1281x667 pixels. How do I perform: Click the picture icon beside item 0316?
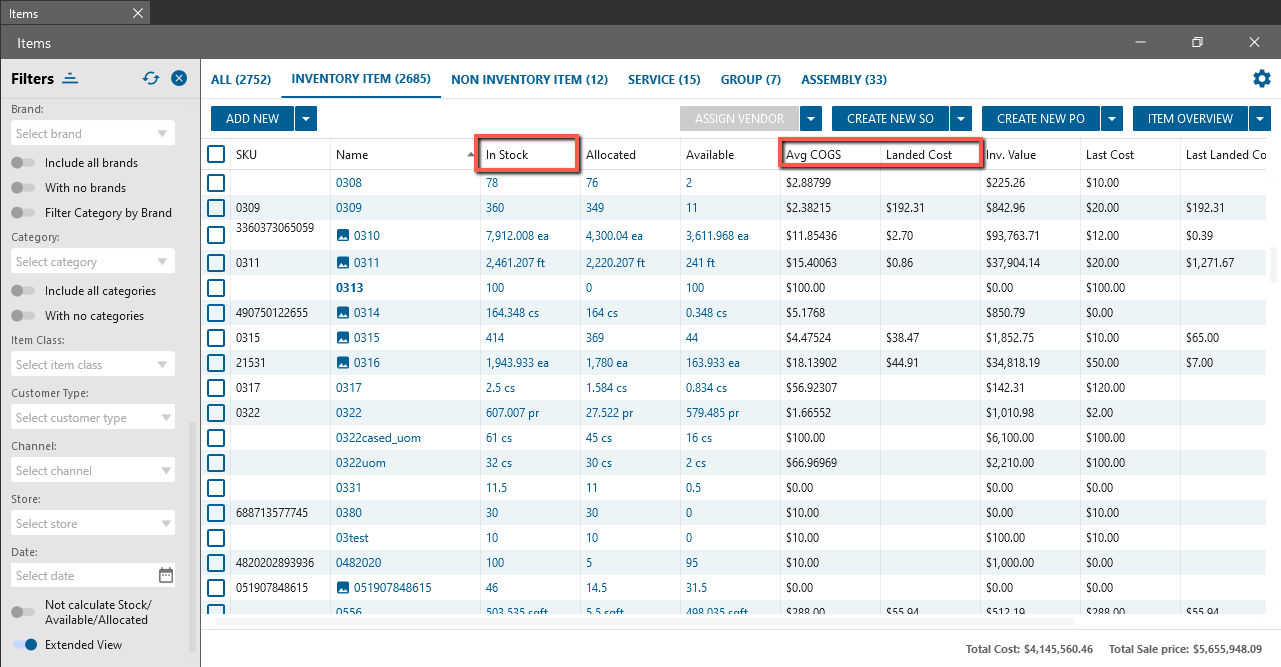(343, 362)
